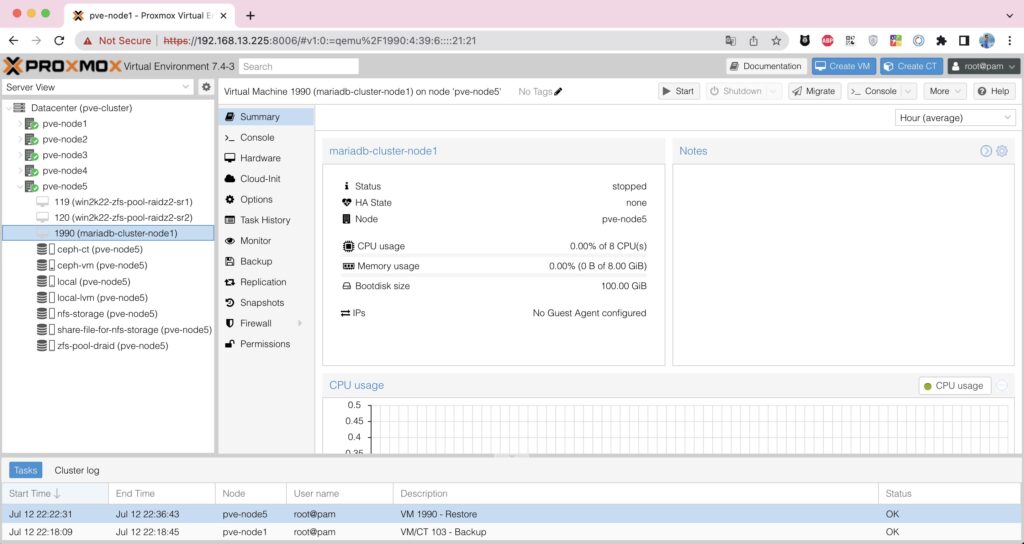The height and width of the screenshot is (544, 1024).
Task: Click the browser reload icon
Action: (59, 40)
